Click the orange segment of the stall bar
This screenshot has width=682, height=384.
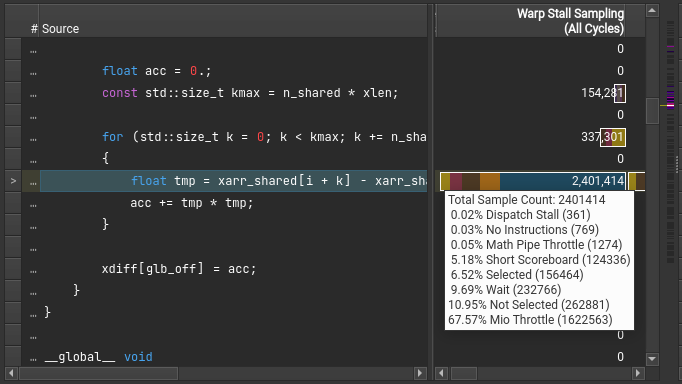pos(490,181)
